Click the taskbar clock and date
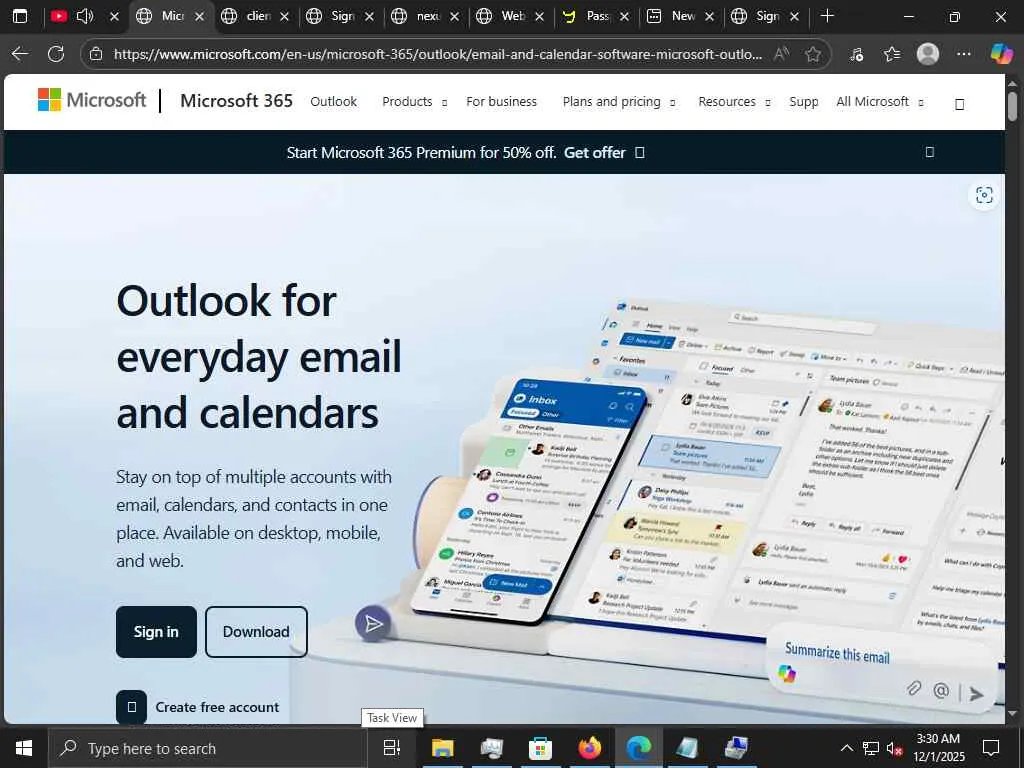The image size is (1024, 768). click(938, 748)
